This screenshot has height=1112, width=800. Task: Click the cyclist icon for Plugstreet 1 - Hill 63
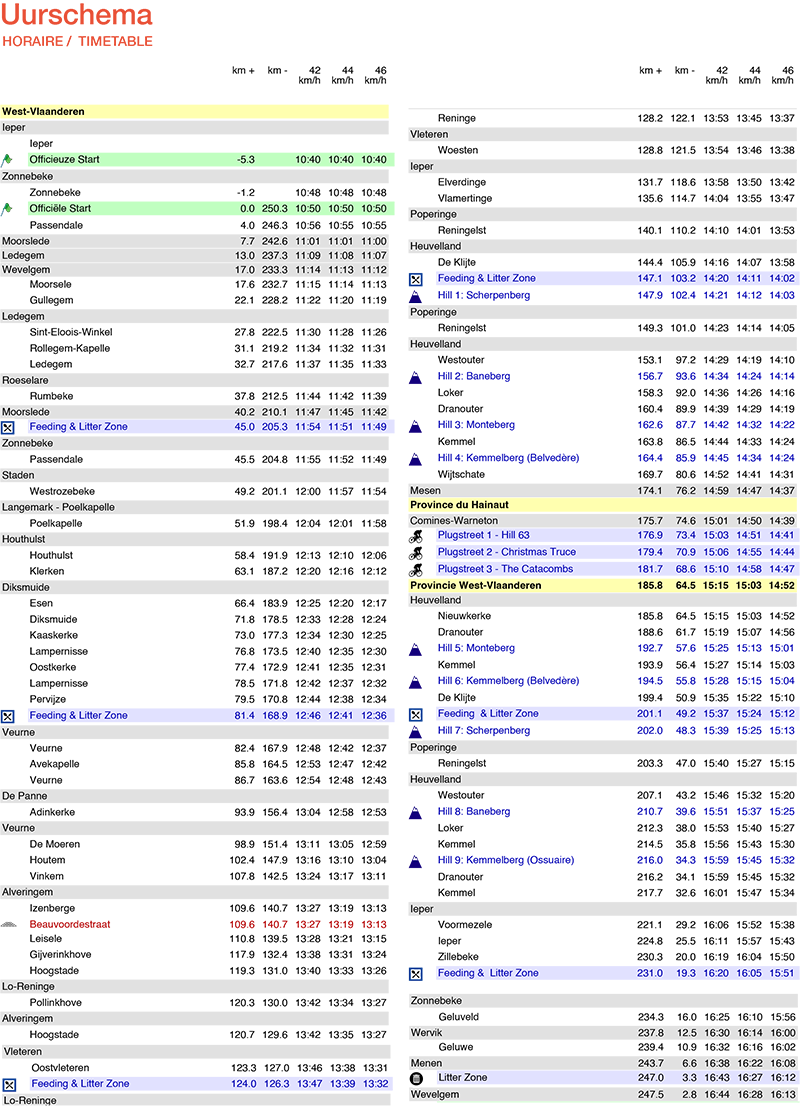[x=416, y=536]
